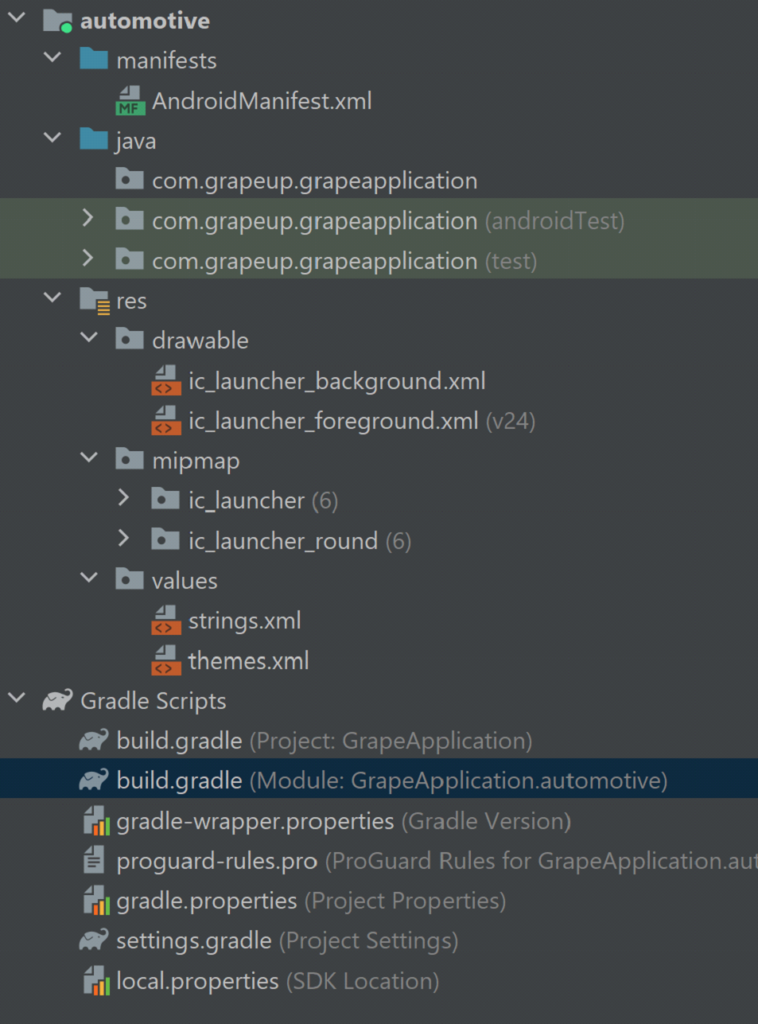
Task: Click the java folder icon
Action: tap(93, 139)
